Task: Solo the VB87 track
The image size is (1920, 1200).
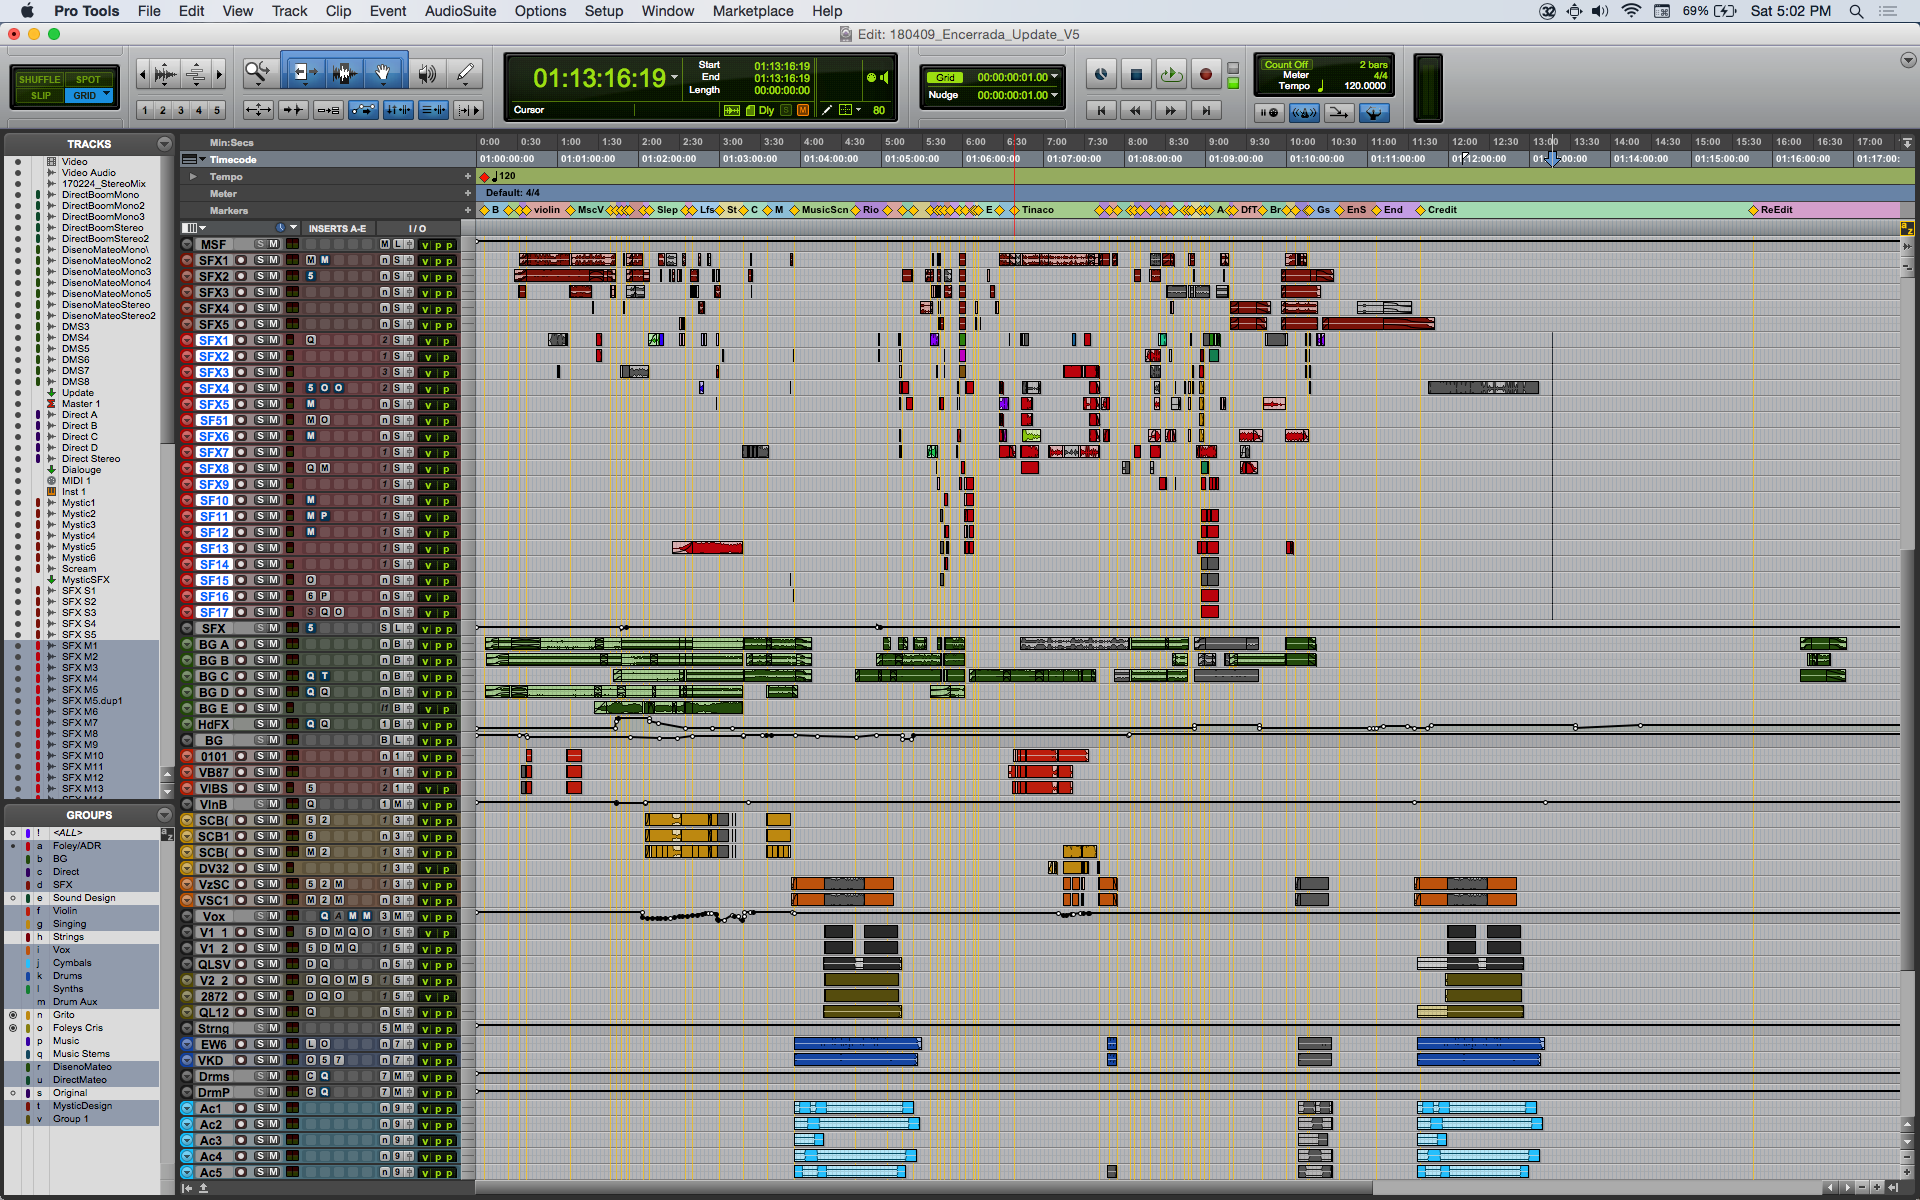Action: (x=259, y=772)
